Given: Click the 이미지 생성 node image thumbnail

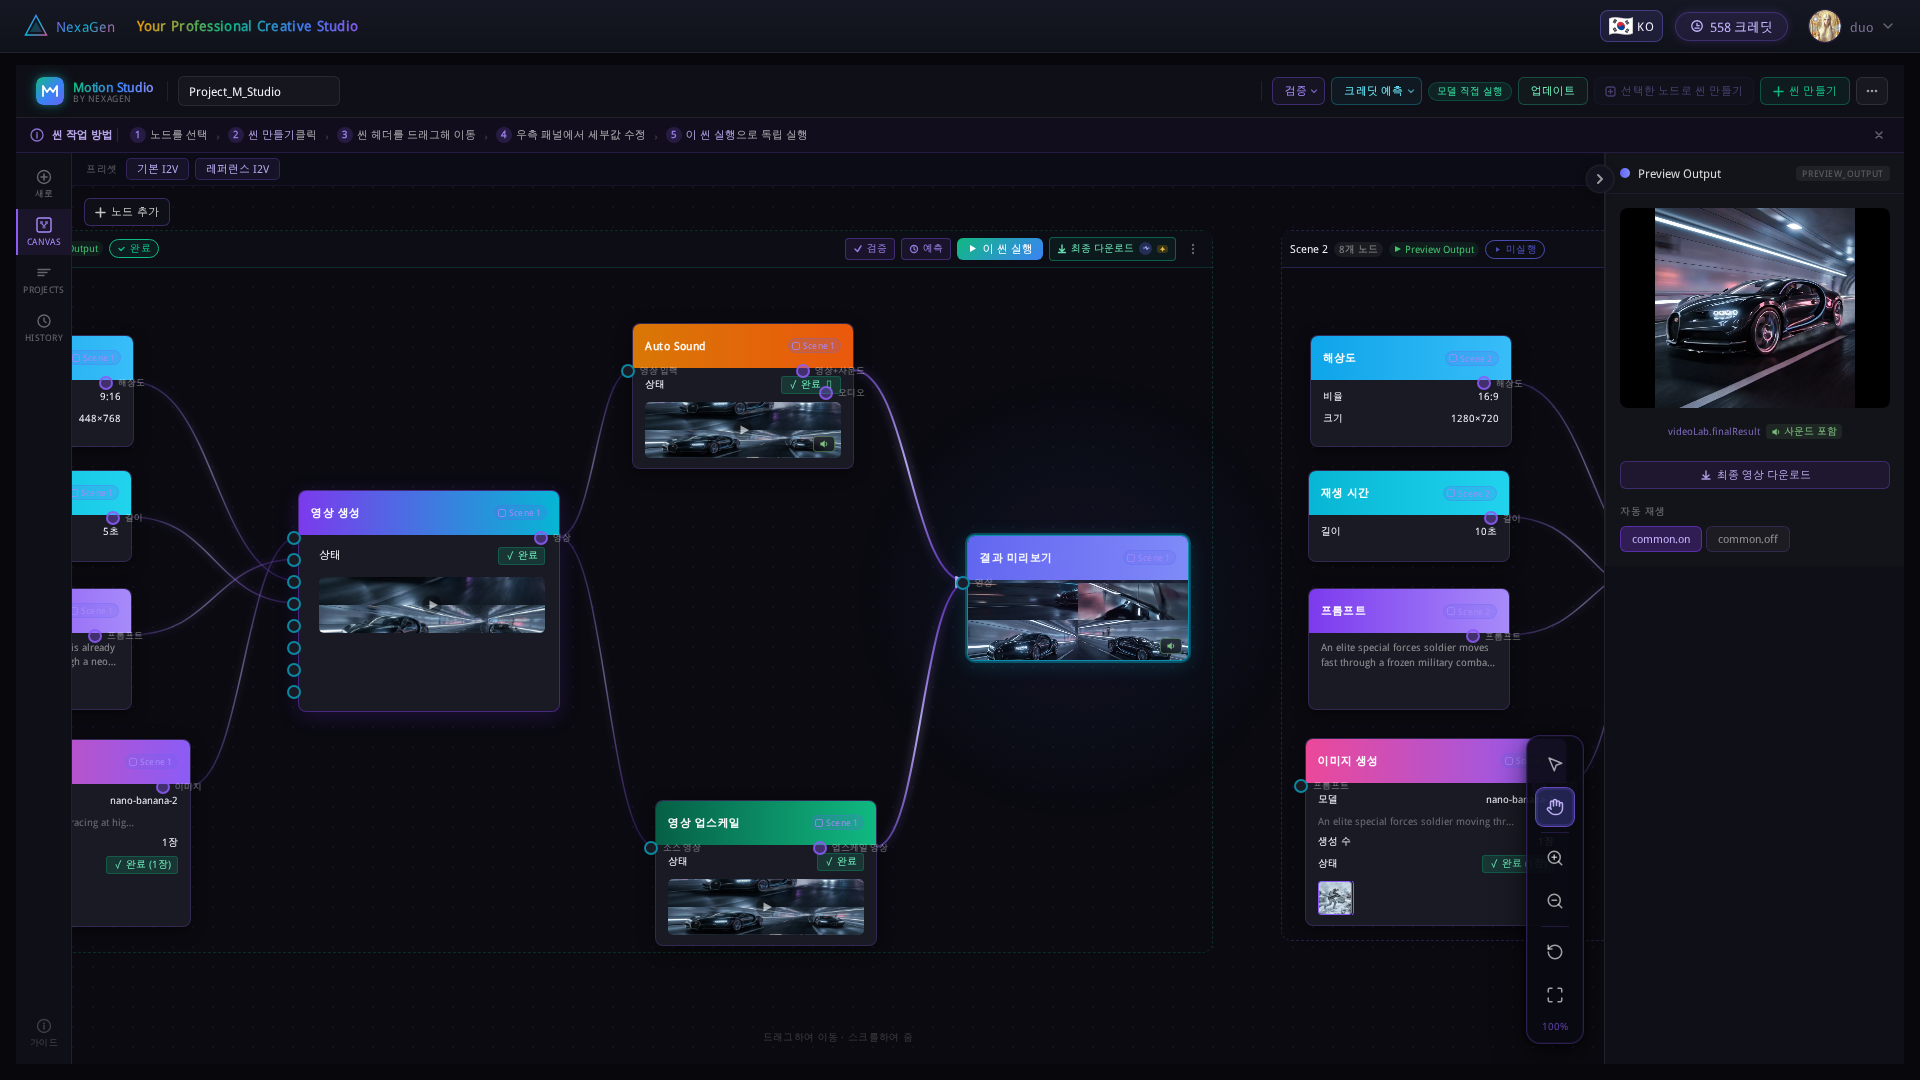Looking at the screenshot, I should 1335,898.
